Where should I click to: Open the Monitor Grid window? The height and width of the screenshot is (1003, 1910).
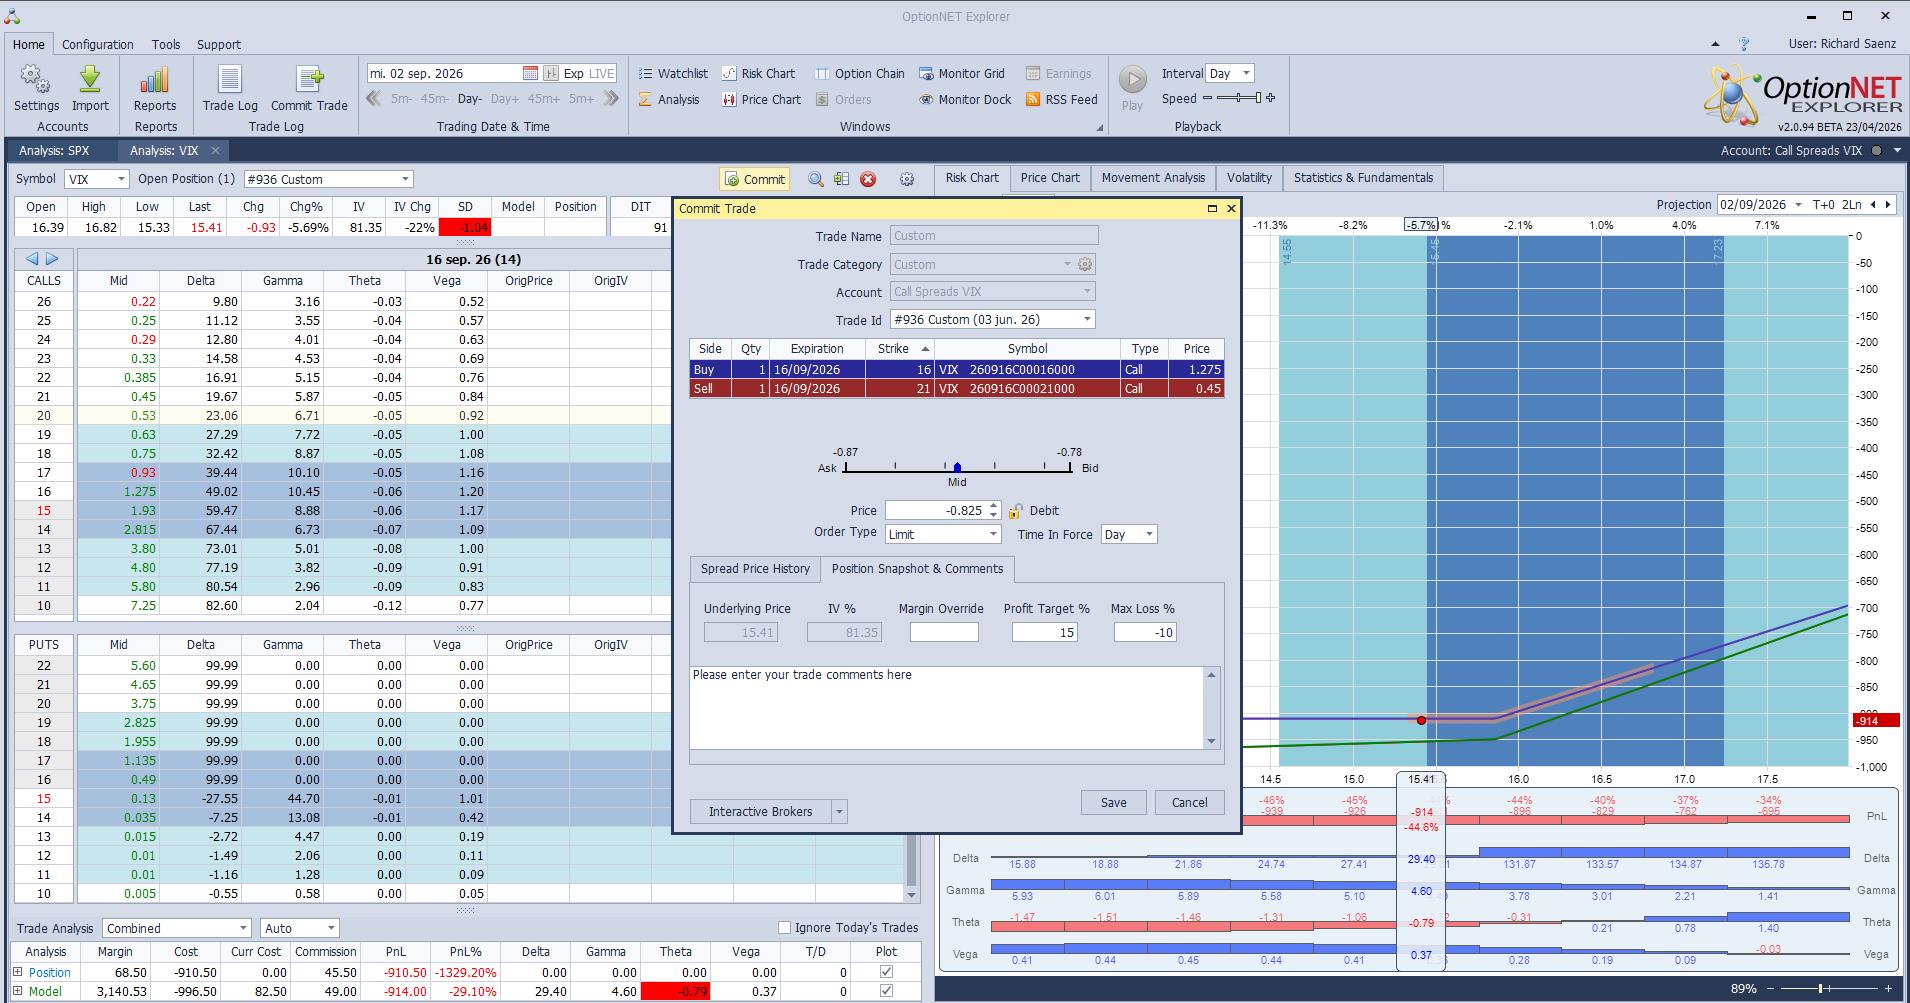coord(962,73)
